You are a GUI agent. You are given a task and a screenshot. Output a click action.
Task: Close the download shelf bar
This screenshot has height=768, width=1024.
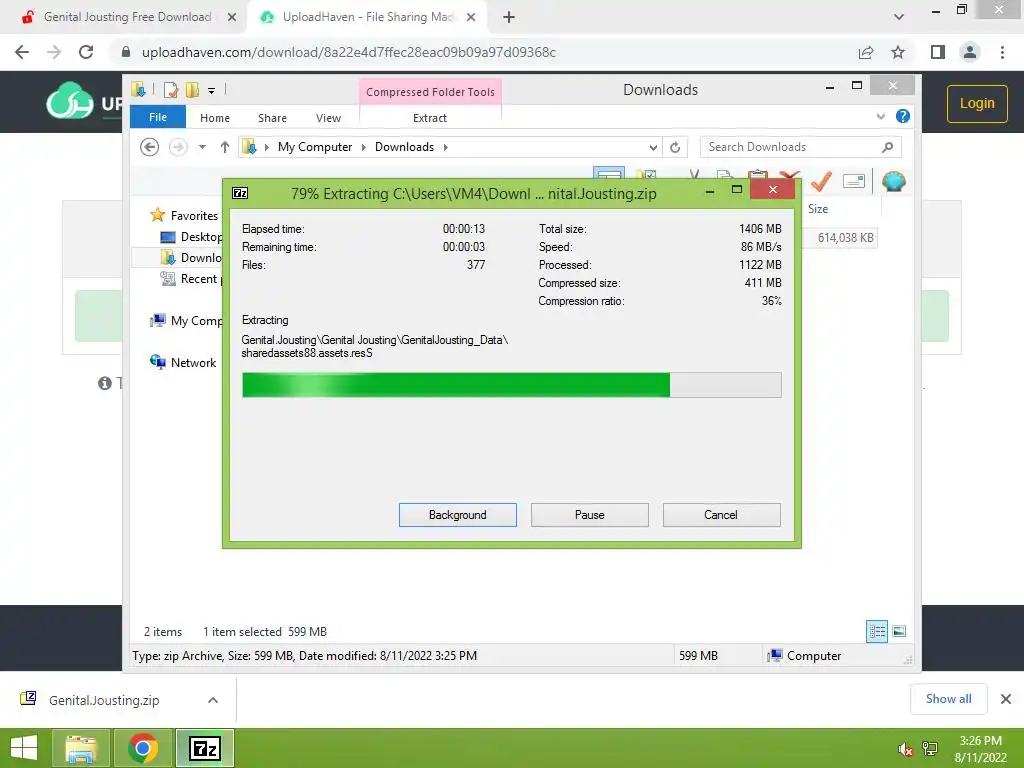(1006, 699)
